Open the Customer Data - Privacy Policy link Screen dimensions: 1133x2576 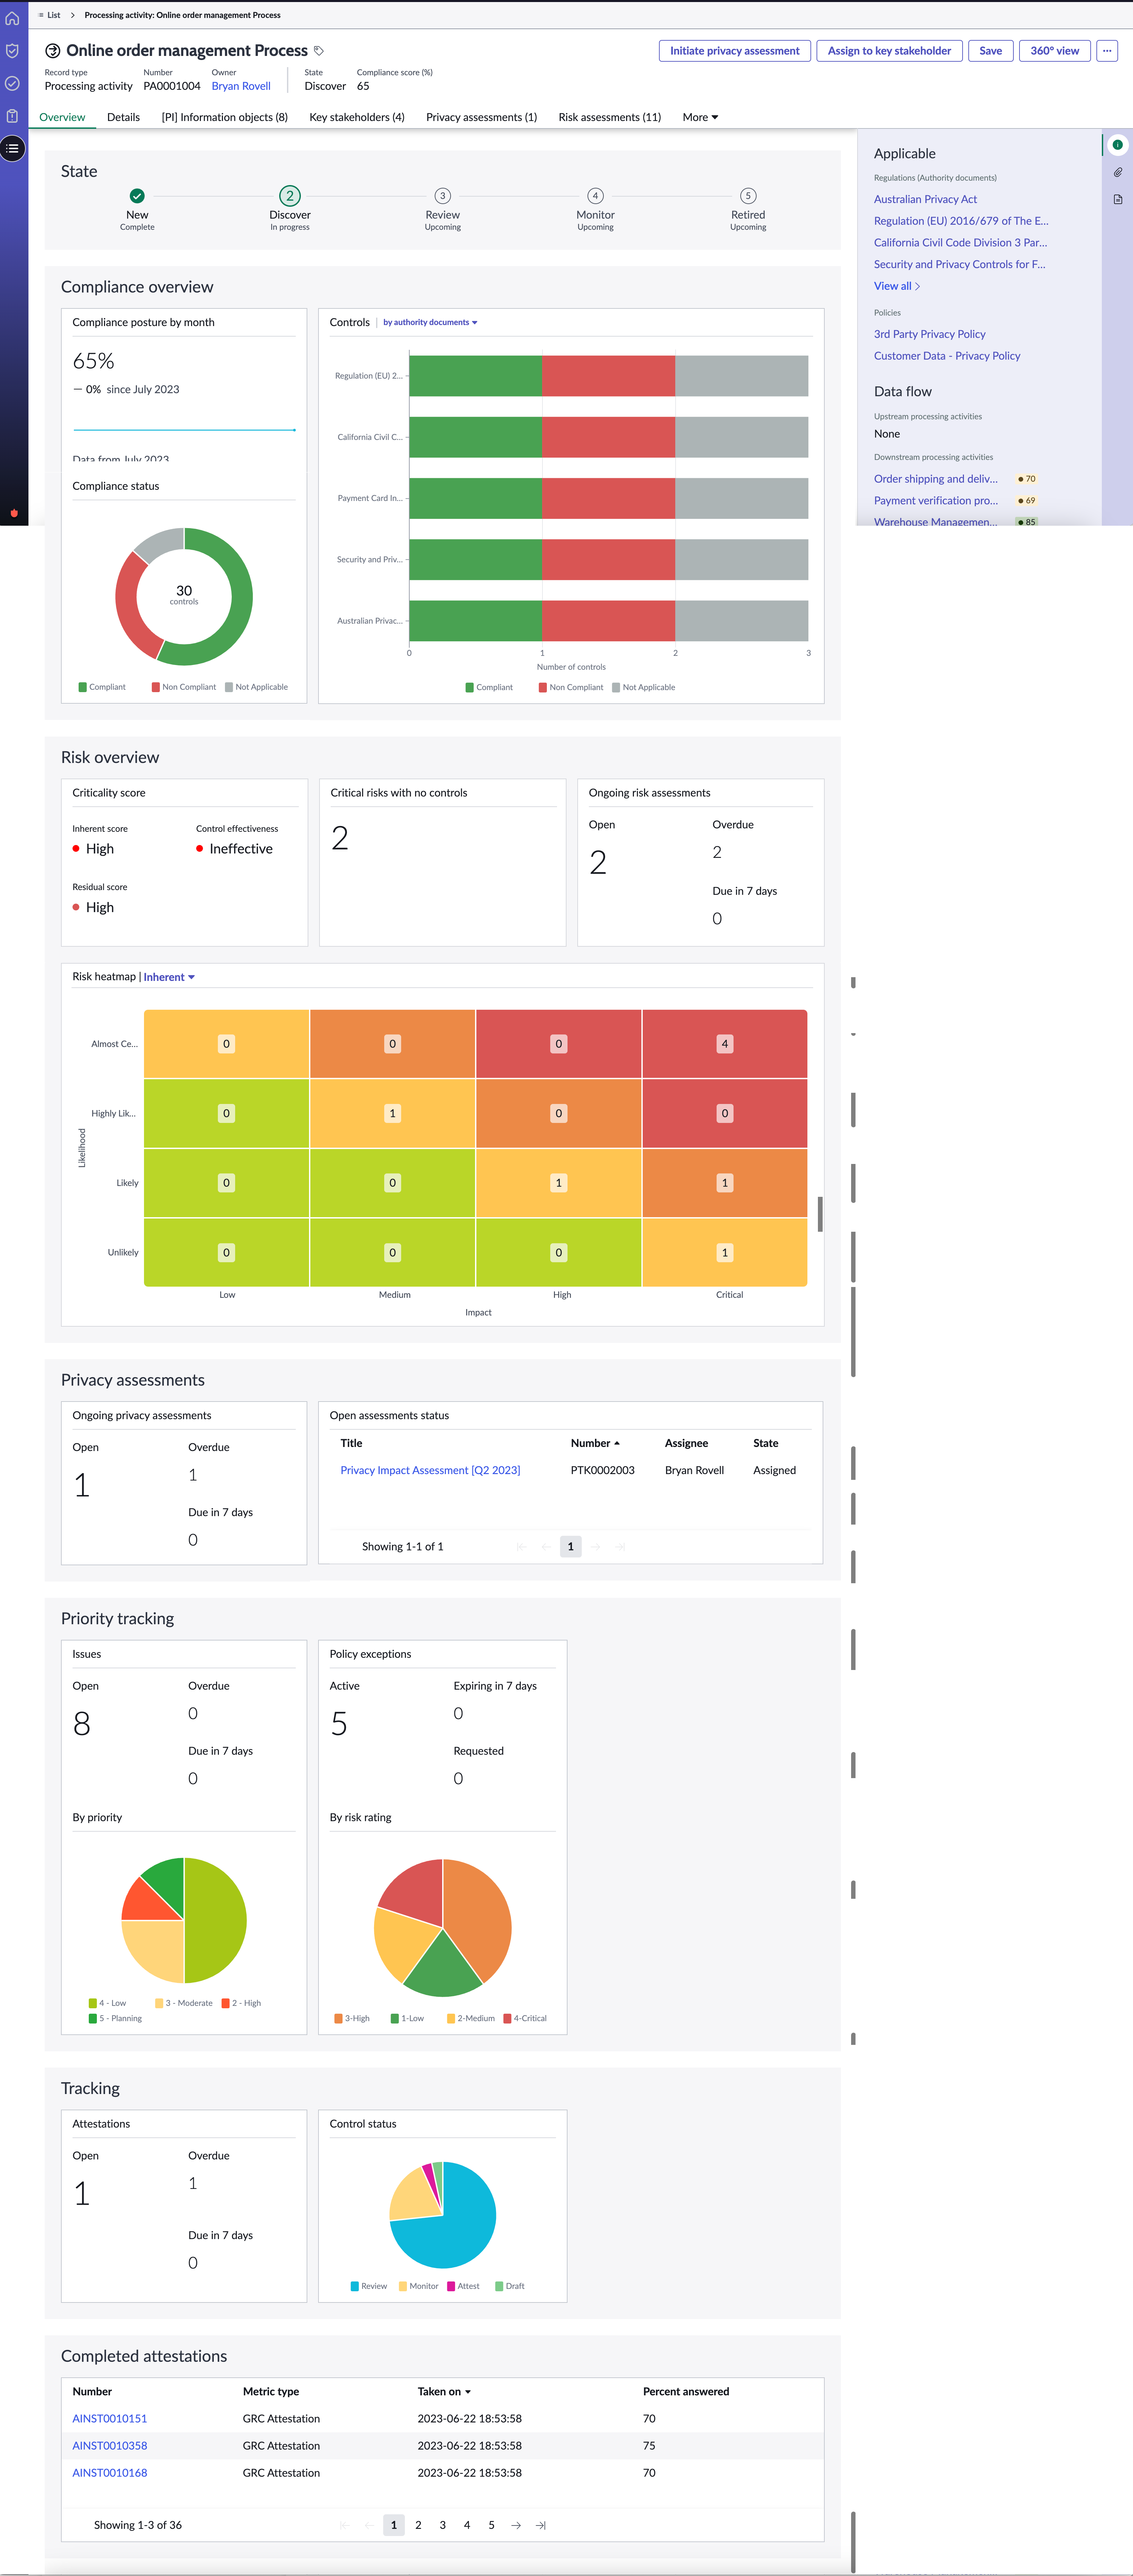(947, 356)
